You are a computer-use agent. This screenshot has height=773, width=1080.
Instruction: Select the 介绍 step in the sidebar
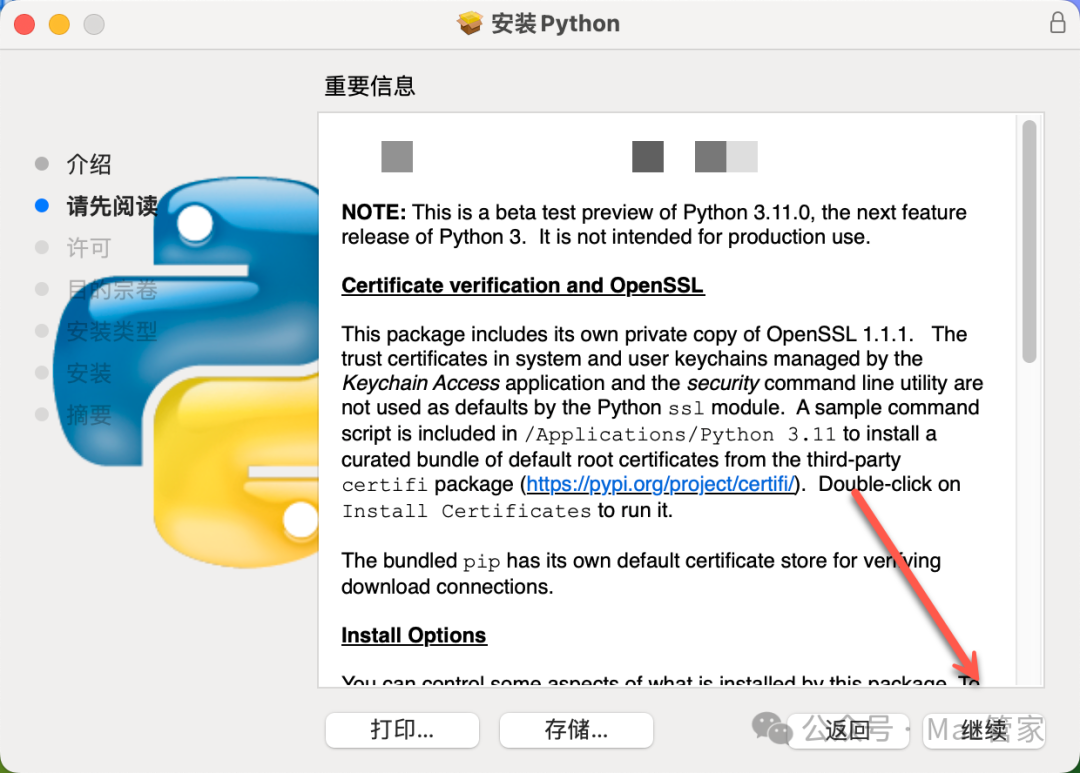(x=89, y=164)
